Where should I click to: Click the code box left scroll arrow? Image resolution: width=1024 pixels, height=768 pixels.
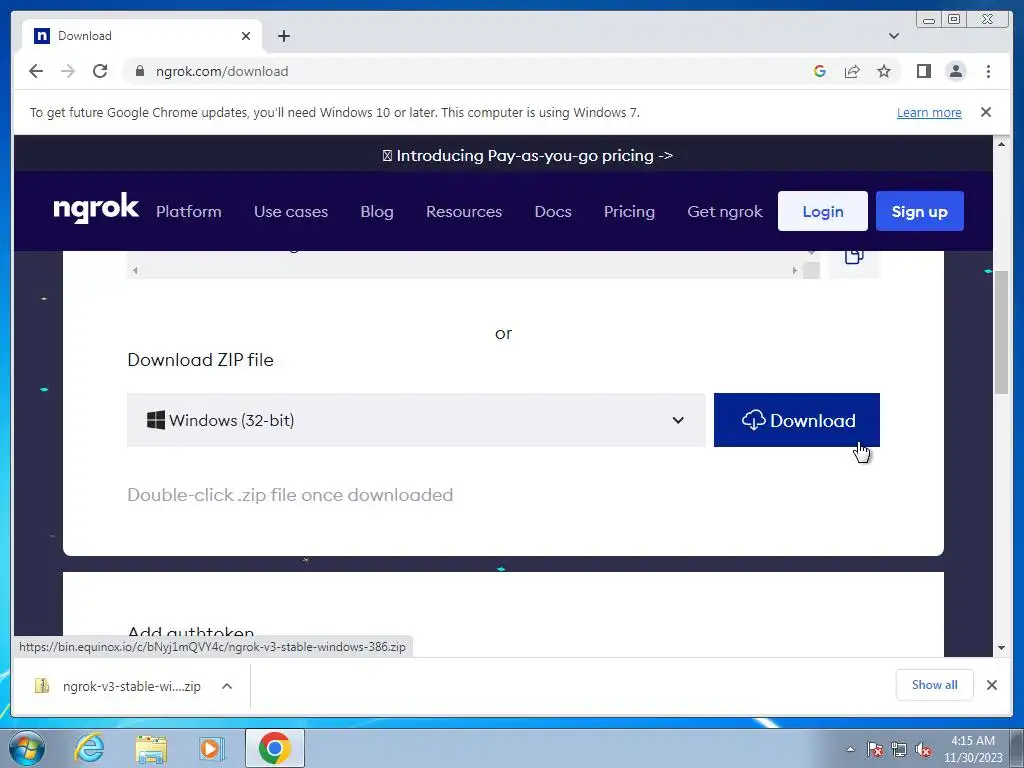click(135, 270)
